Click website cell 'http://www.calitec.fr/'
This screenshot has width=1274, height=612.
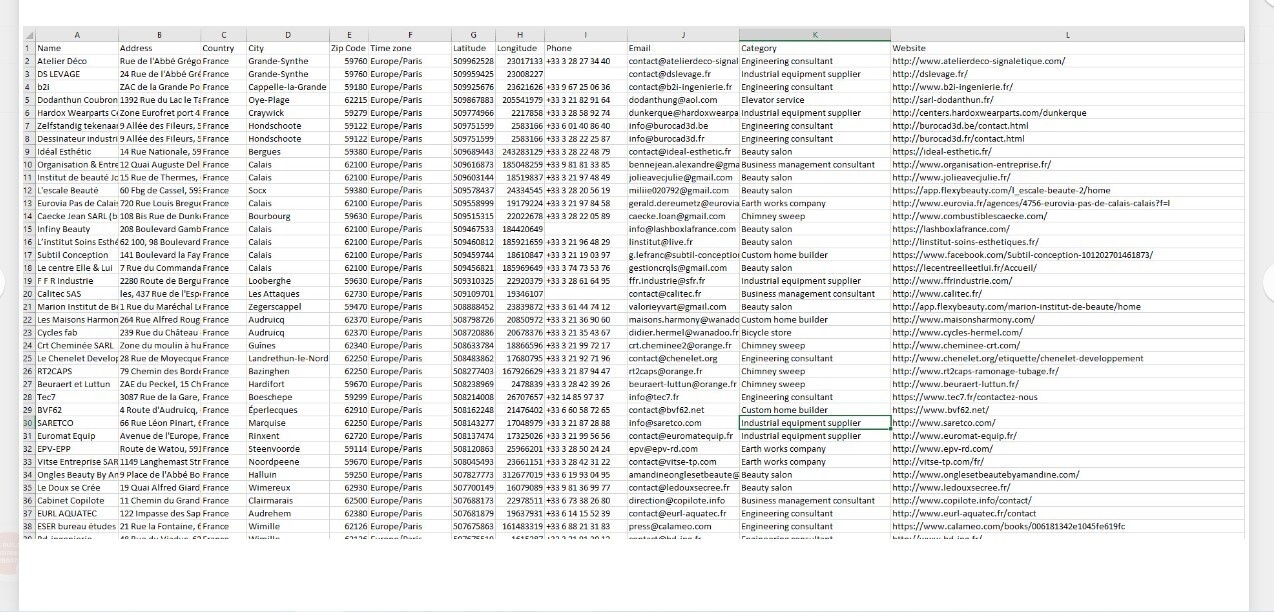(x=1067, y=294)
